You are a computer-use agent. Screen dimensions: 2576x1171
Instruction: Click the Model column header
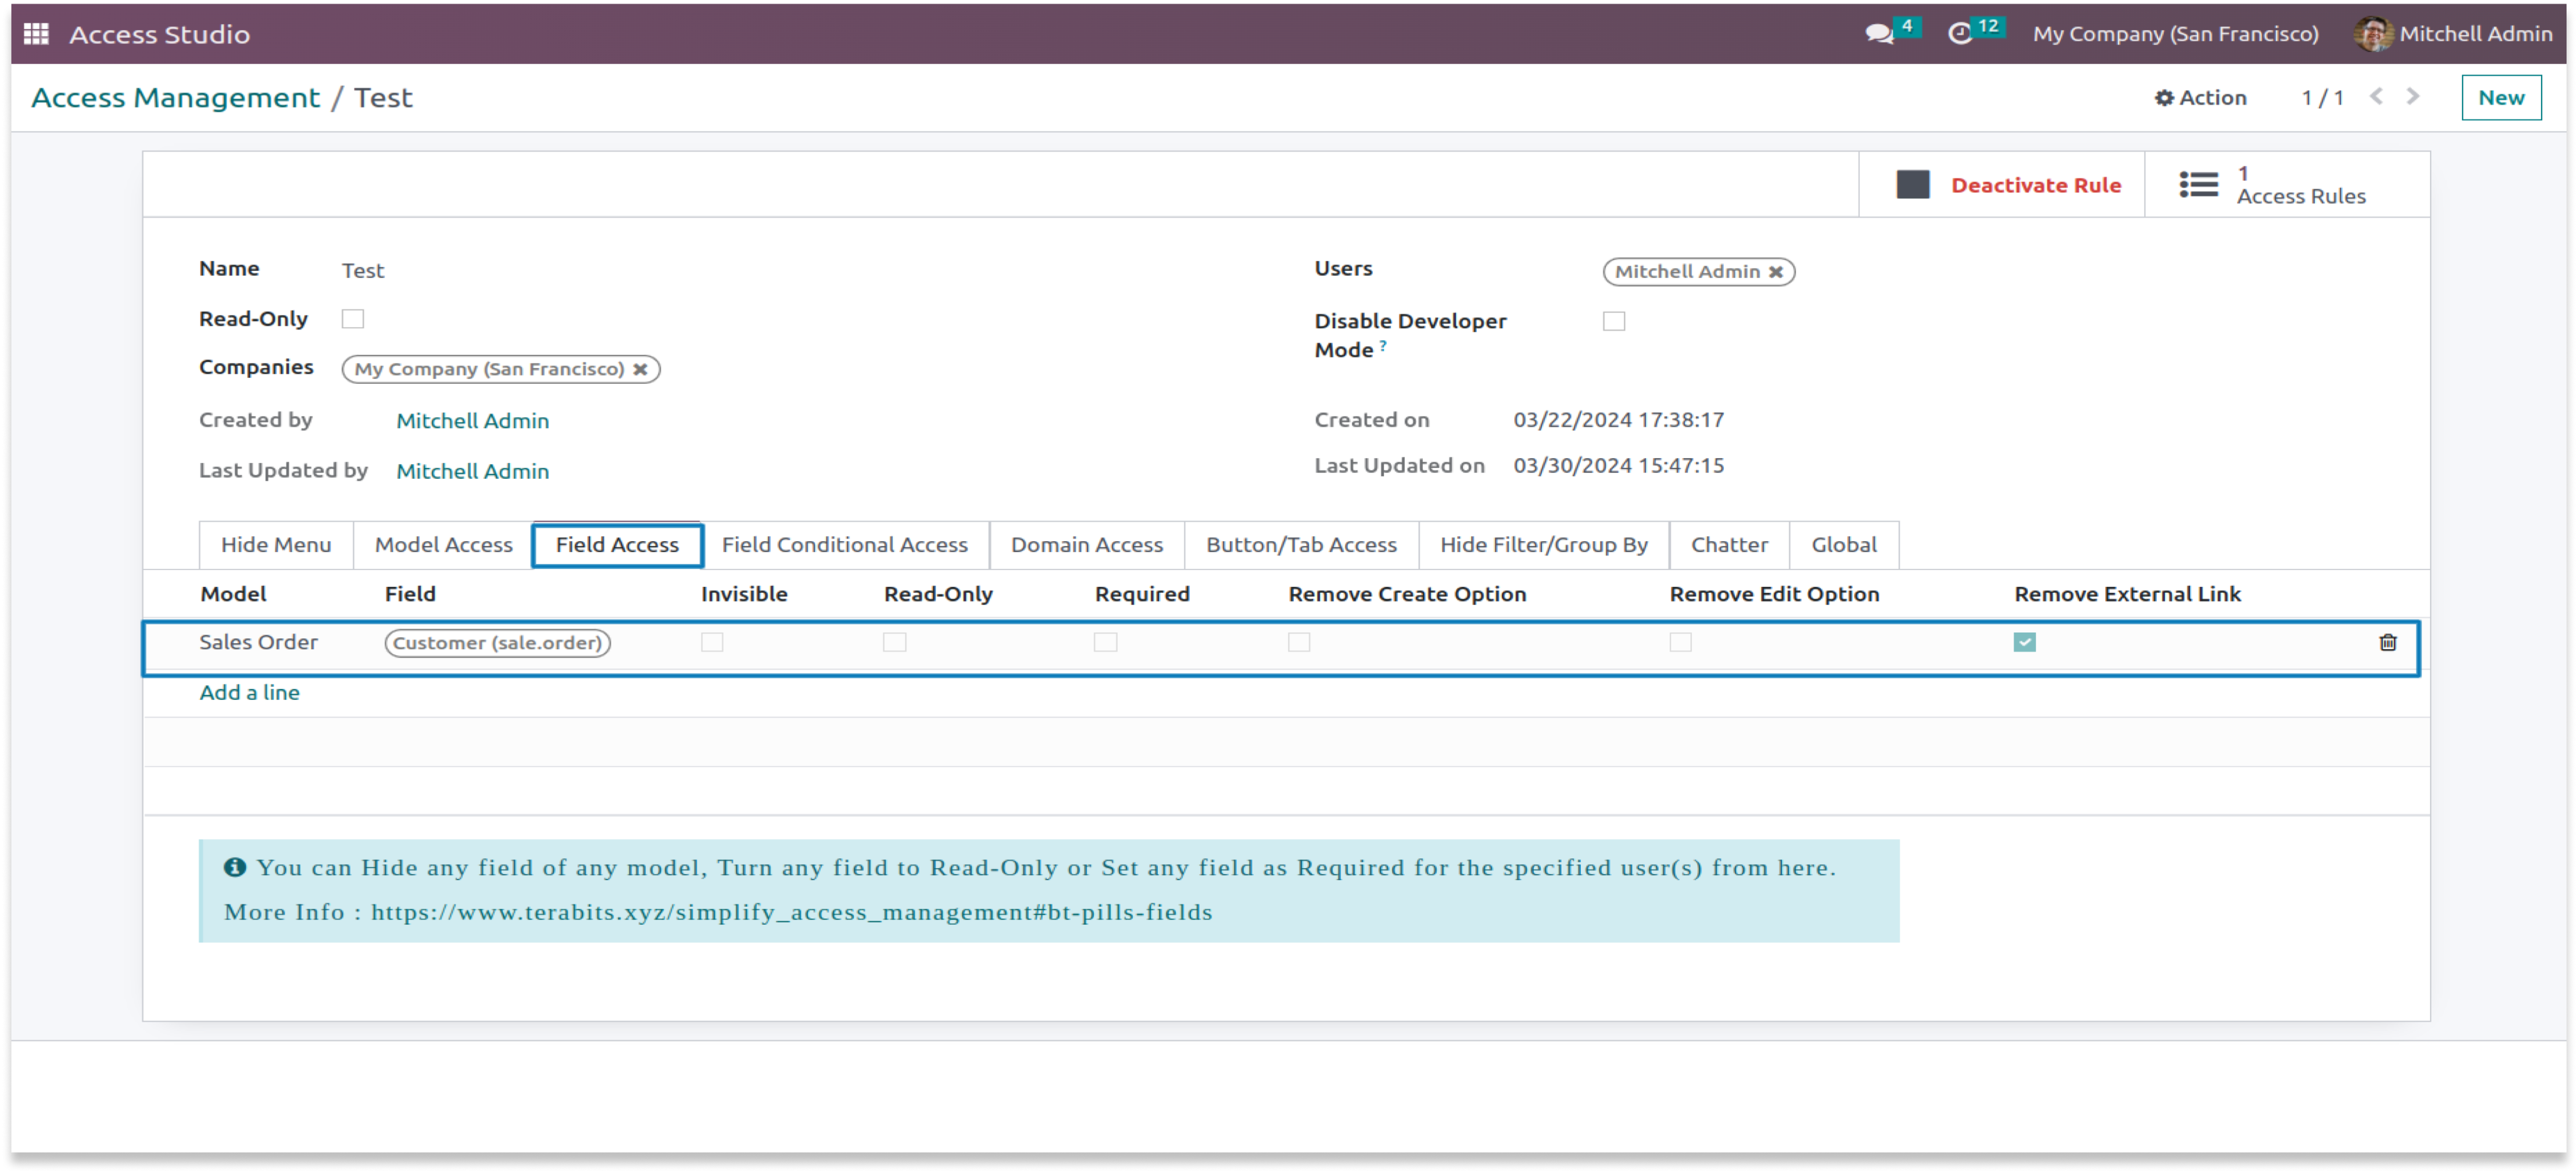tap(233, 594)
